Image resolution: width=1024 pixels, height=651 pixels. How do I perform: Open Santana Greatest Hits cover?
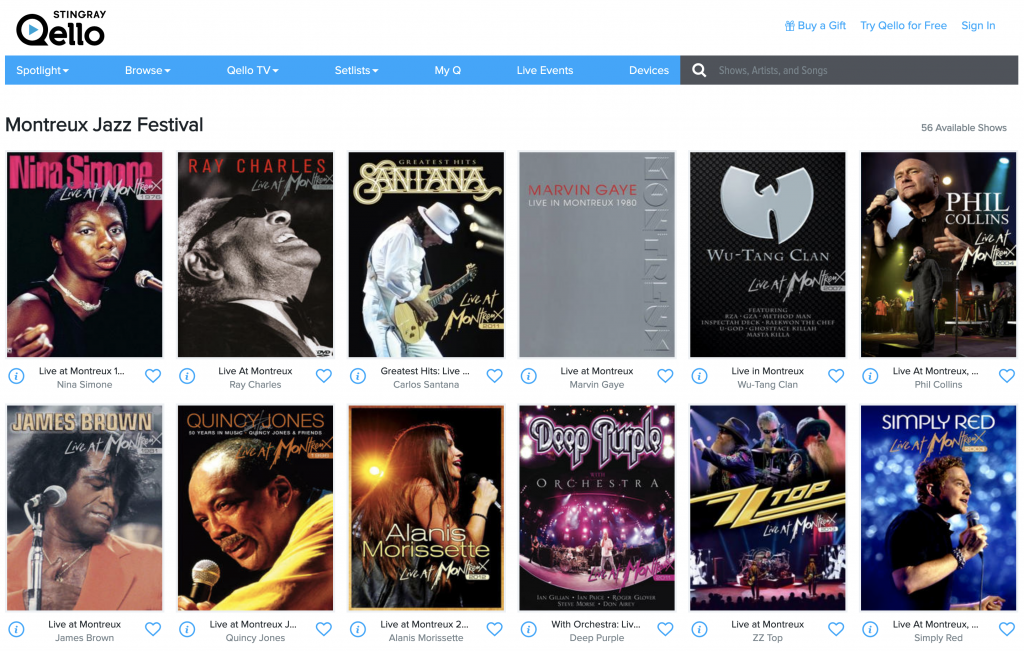click(426, 255)
